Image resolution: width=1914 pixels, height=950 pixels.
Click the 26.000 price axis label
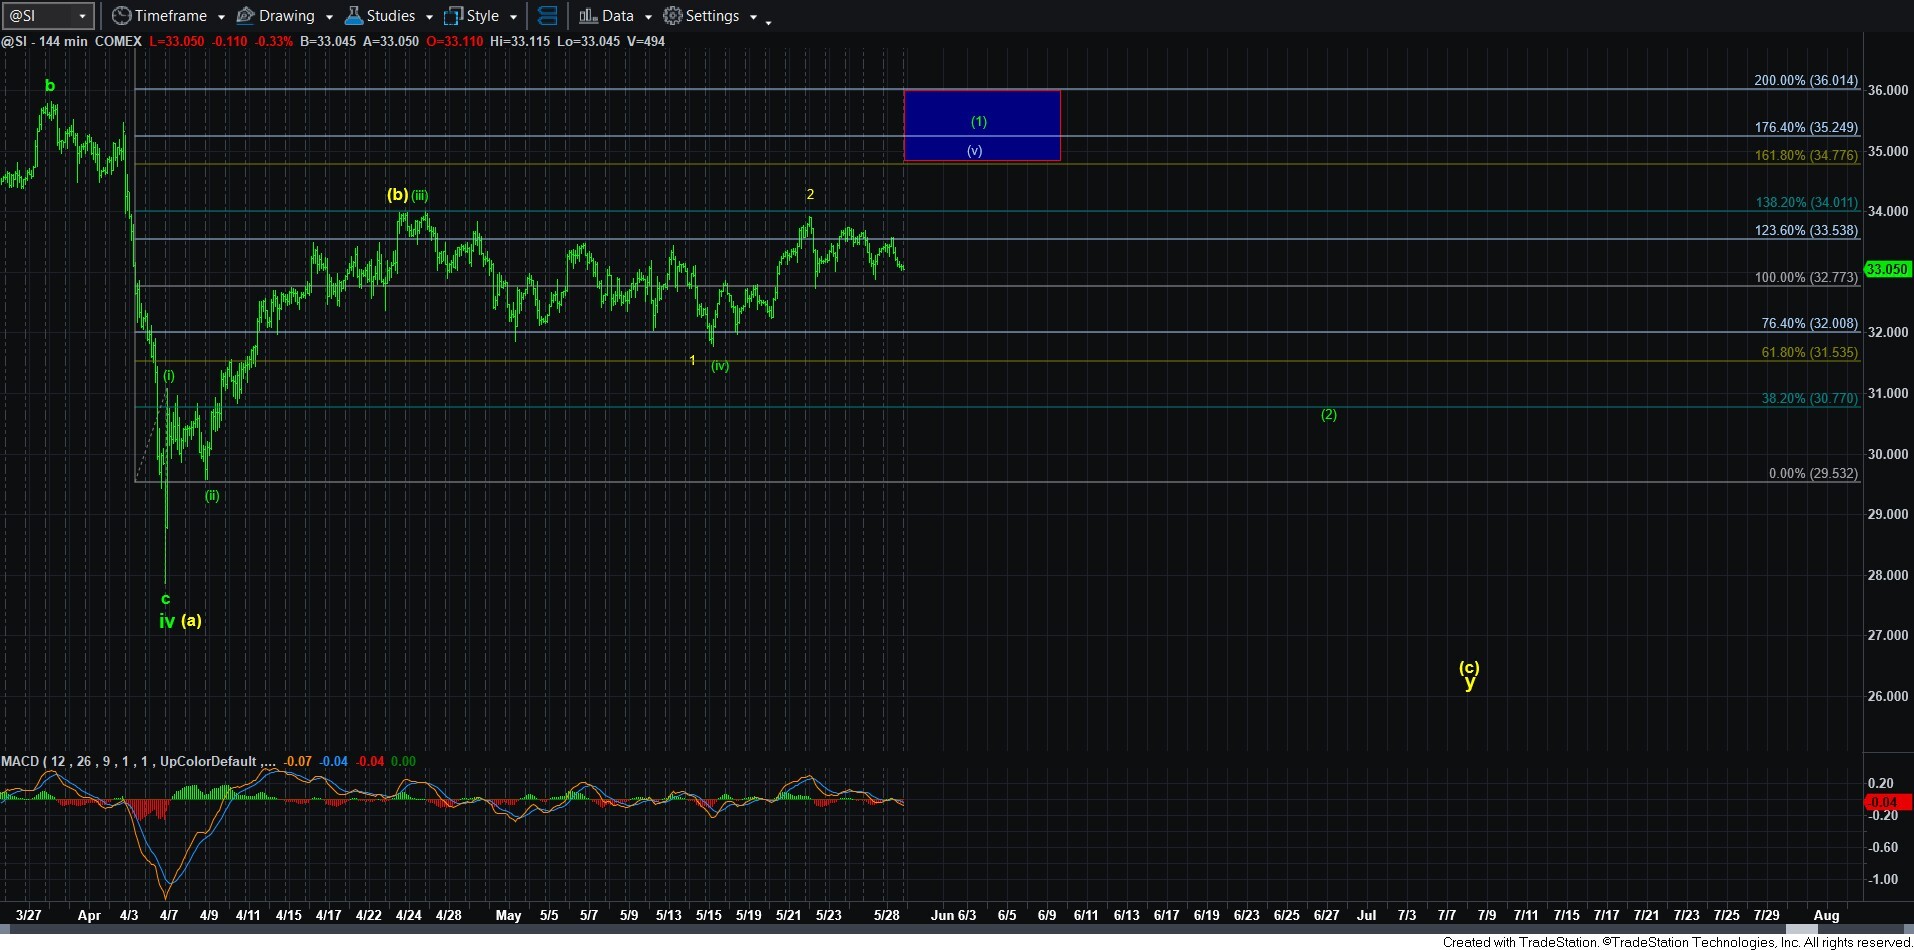point(1888,696)
